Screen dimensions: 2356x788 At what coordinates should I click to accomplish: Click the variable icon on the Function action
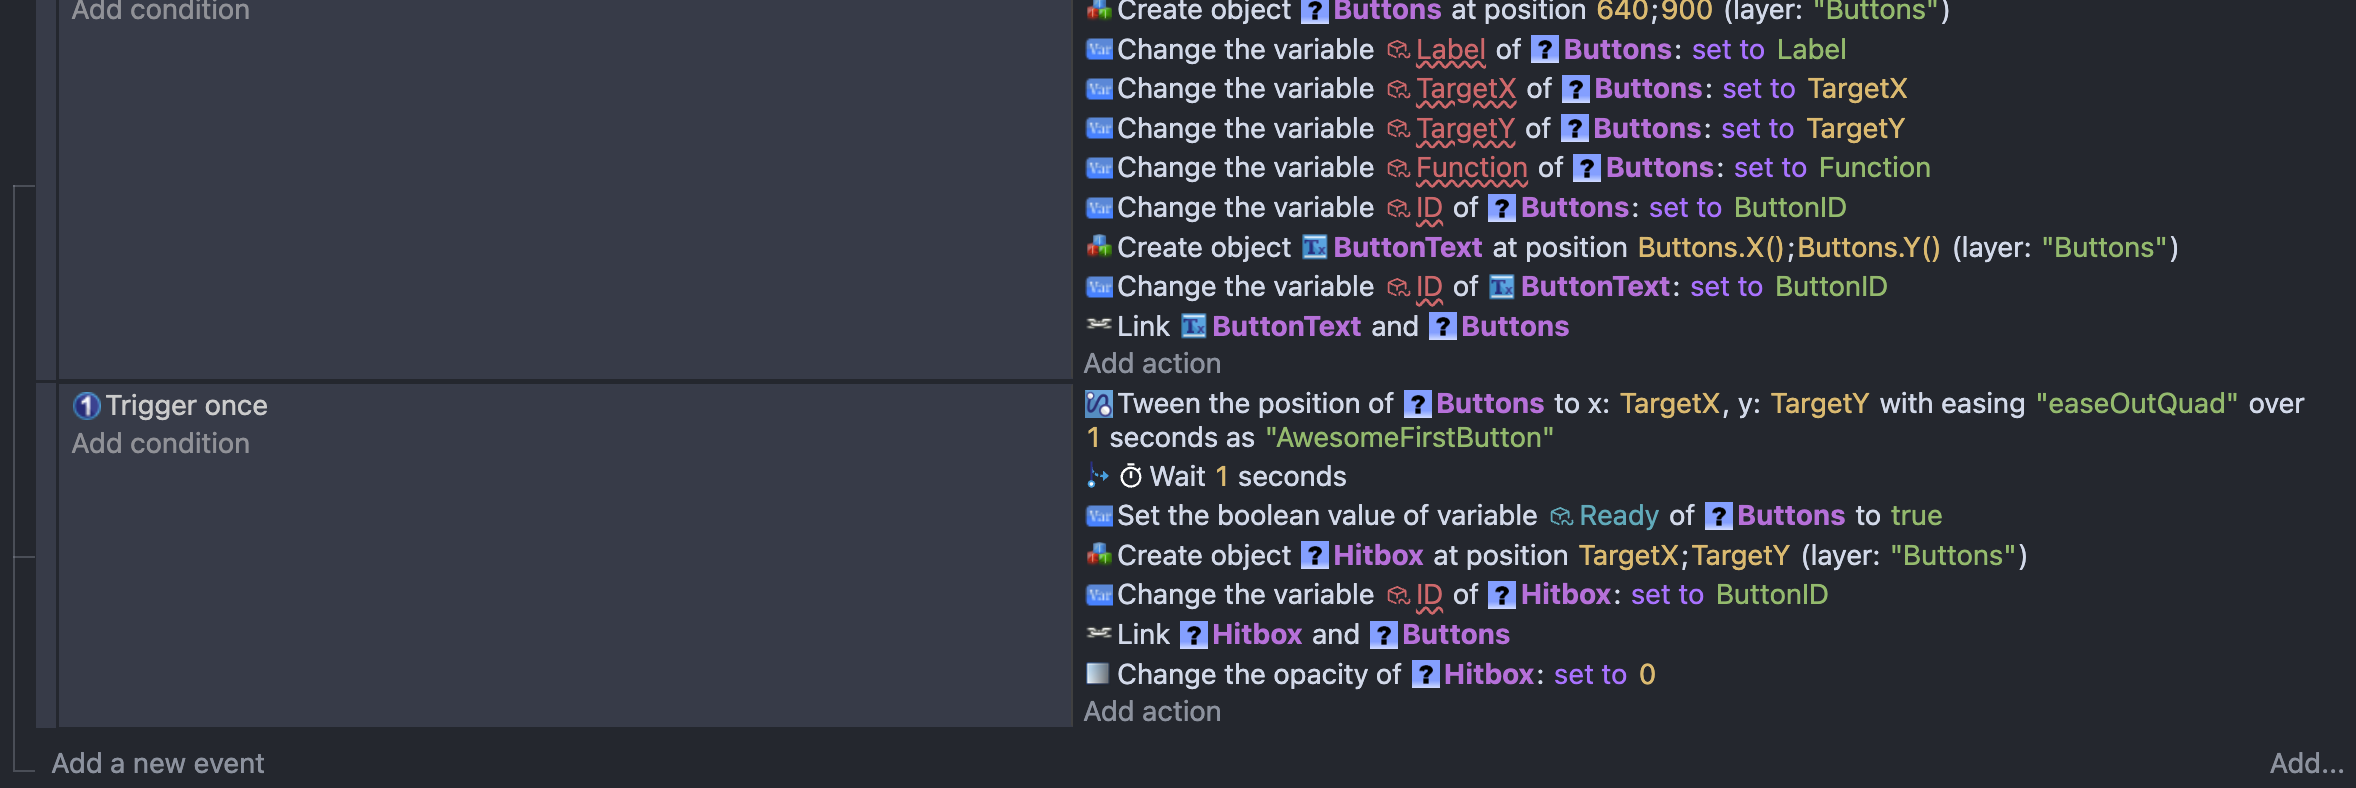tap(1099, 168)
